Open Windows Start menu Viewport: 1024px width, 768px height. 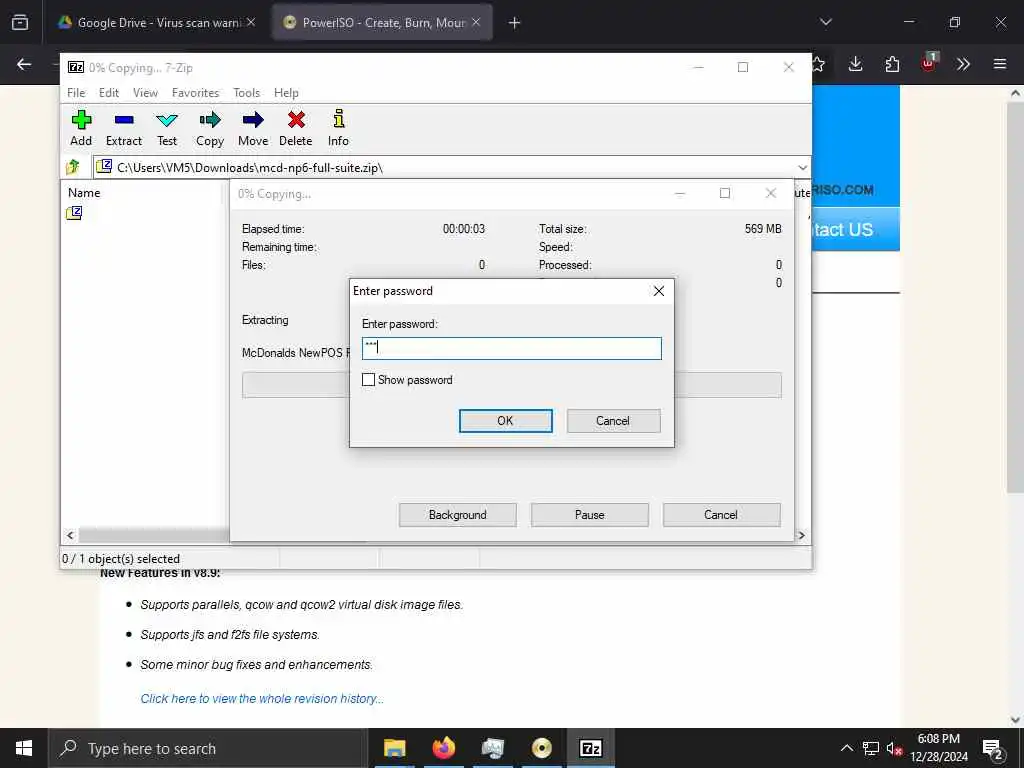pos(24,748)
